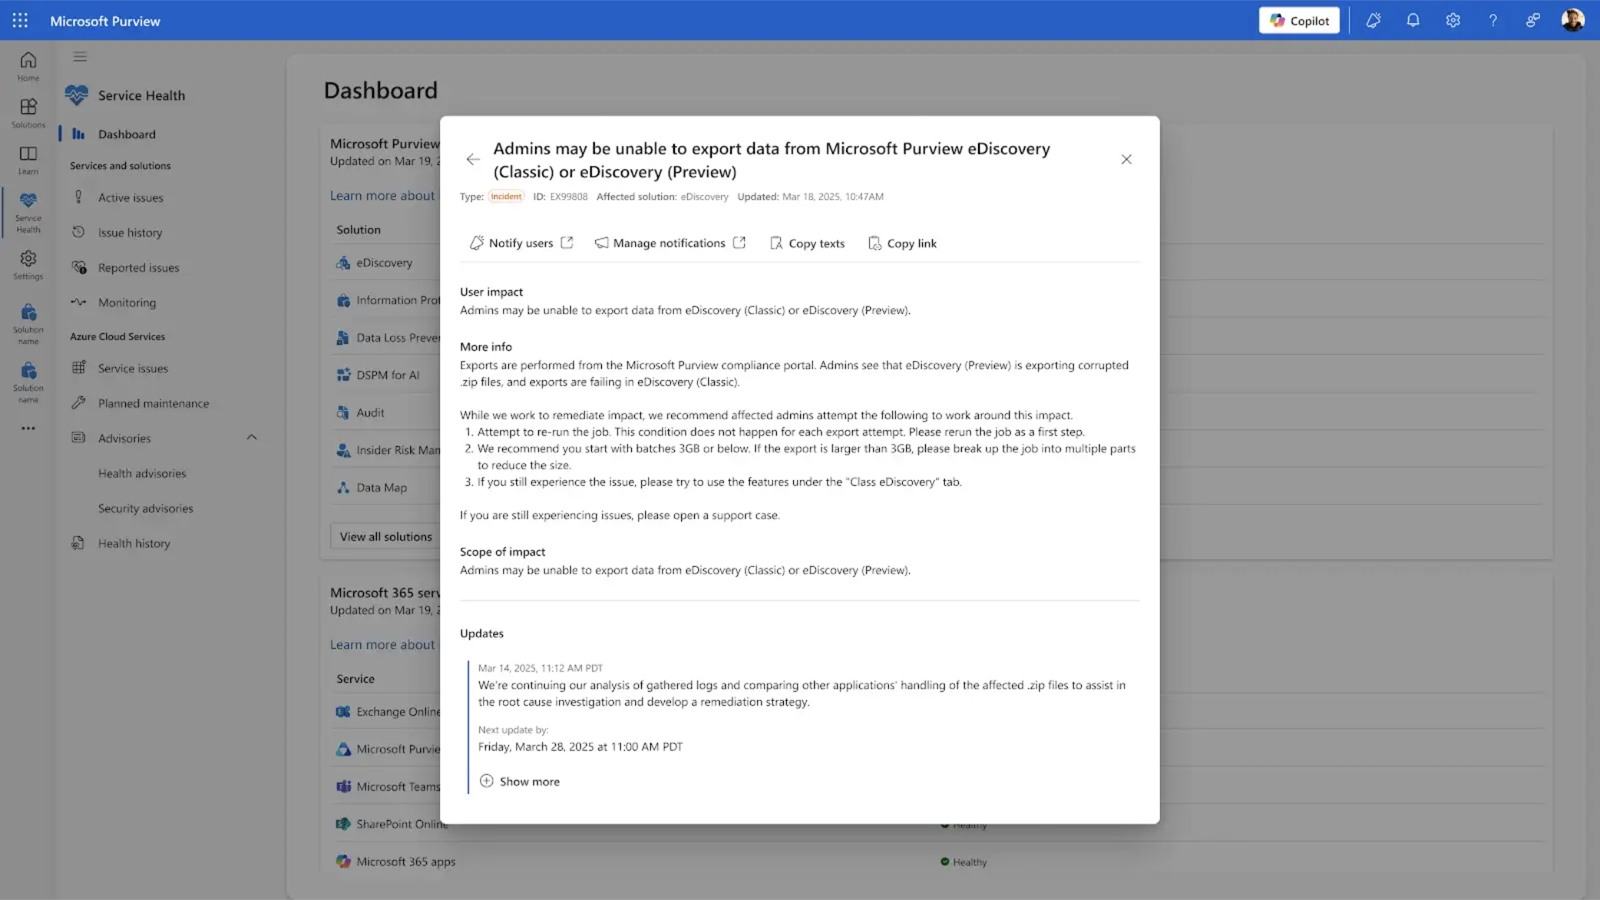Image resolution: width=1600 pixels, height=900 pixels.
Task: Click Microsoft Purview title in header
Action: (x=105, y=21)
